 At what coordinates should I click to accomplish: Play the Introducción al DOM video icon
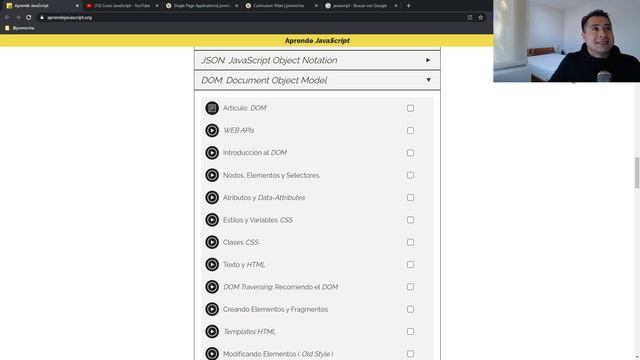212,153
